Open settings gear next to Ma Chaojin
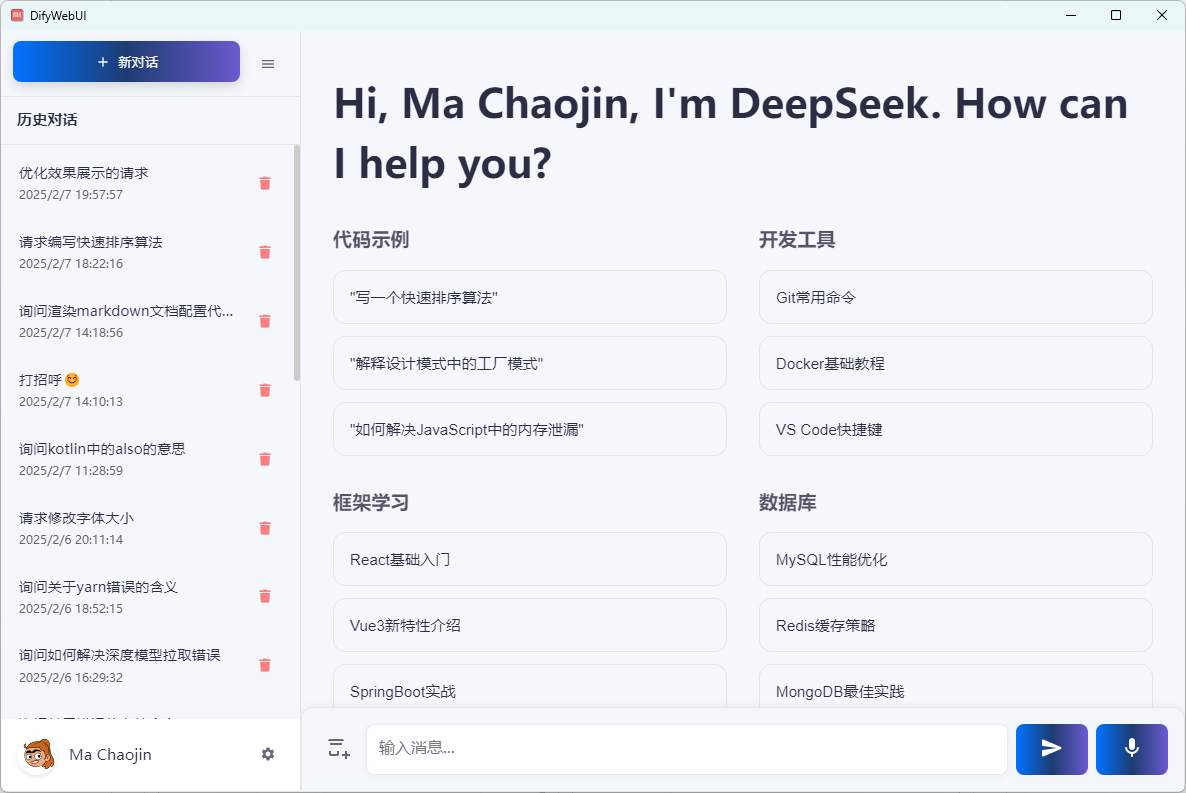 point(268,754)
